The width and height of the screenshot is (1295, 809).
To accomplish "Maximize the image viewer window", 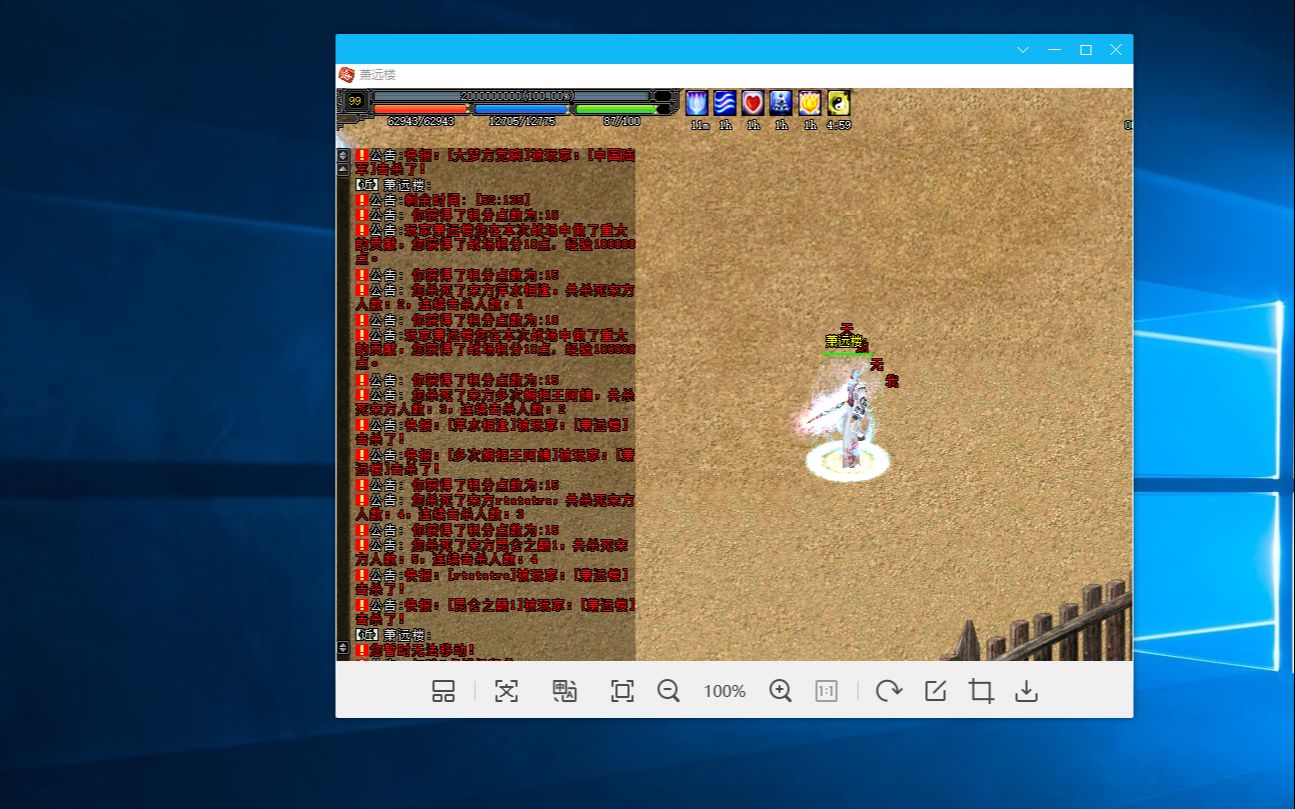I will coord(1085,50).
